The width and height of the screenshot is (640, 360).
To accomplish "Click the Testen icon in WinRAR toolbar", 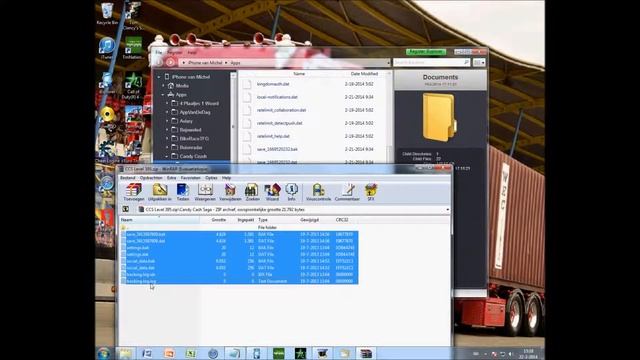I will [182, 192].
